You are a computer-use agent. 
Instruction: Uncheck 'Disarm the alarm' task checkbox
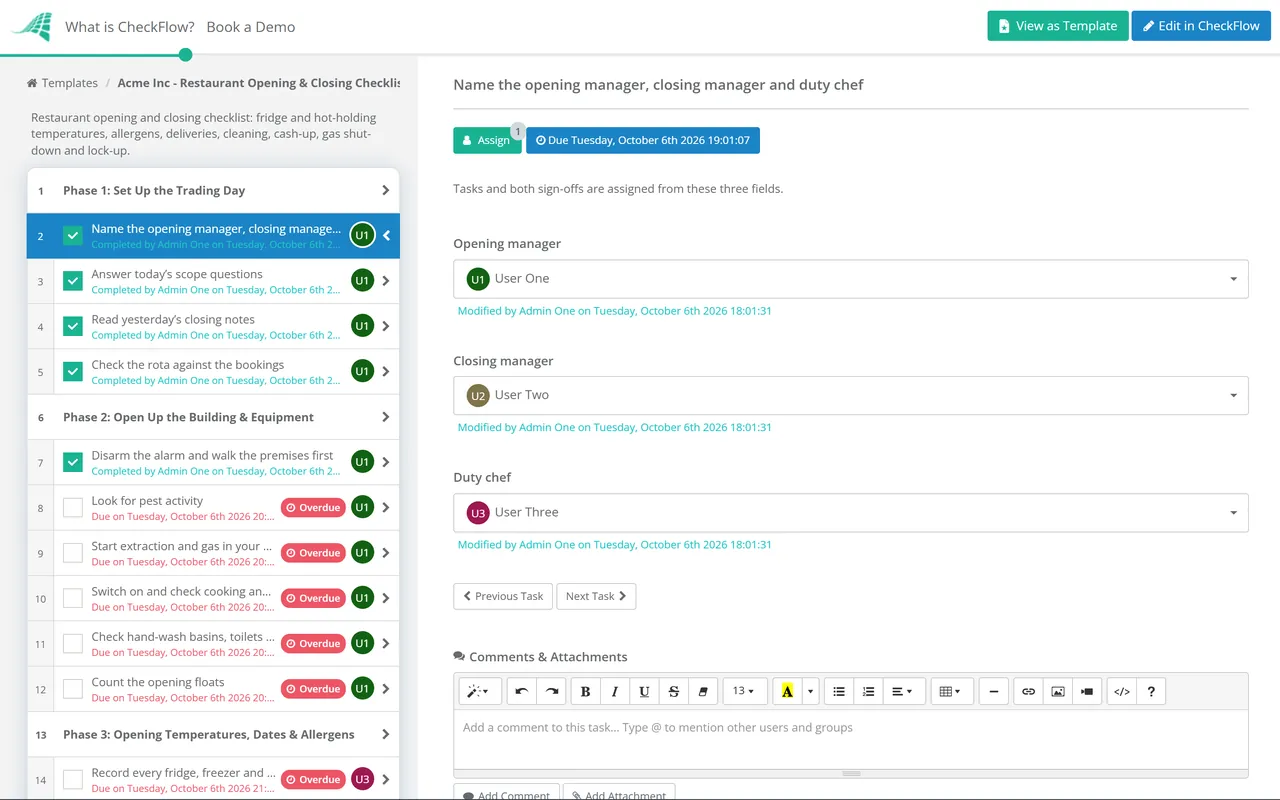pyautogui.click(x=73, y=462)
